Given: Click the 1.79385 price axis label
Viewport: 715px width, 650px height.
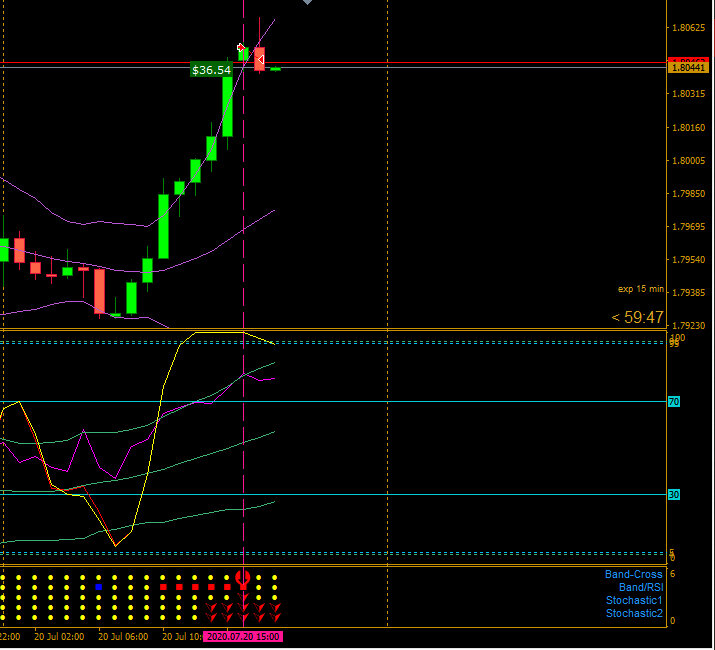Looking at the screenshot, I should point(689,292).
